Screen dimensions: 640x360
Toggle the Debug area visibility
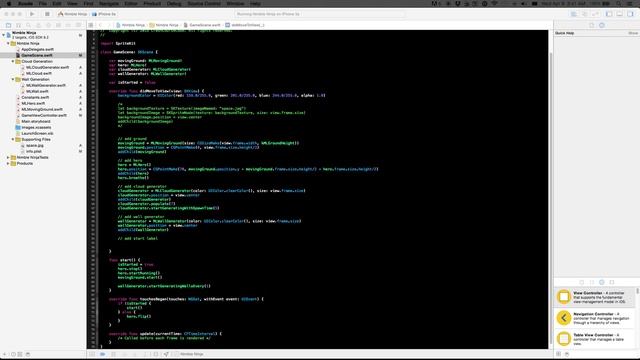[620, 14]
